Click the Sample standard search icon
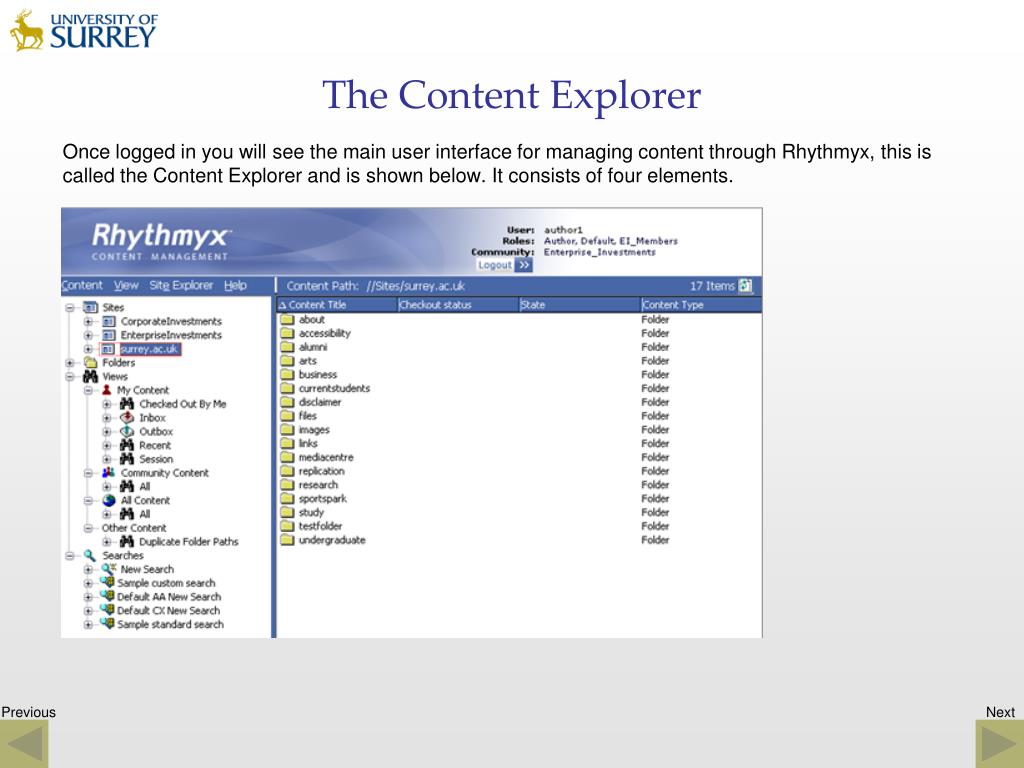The width and height of the screenshot is (1024, 768). point(107,624)
